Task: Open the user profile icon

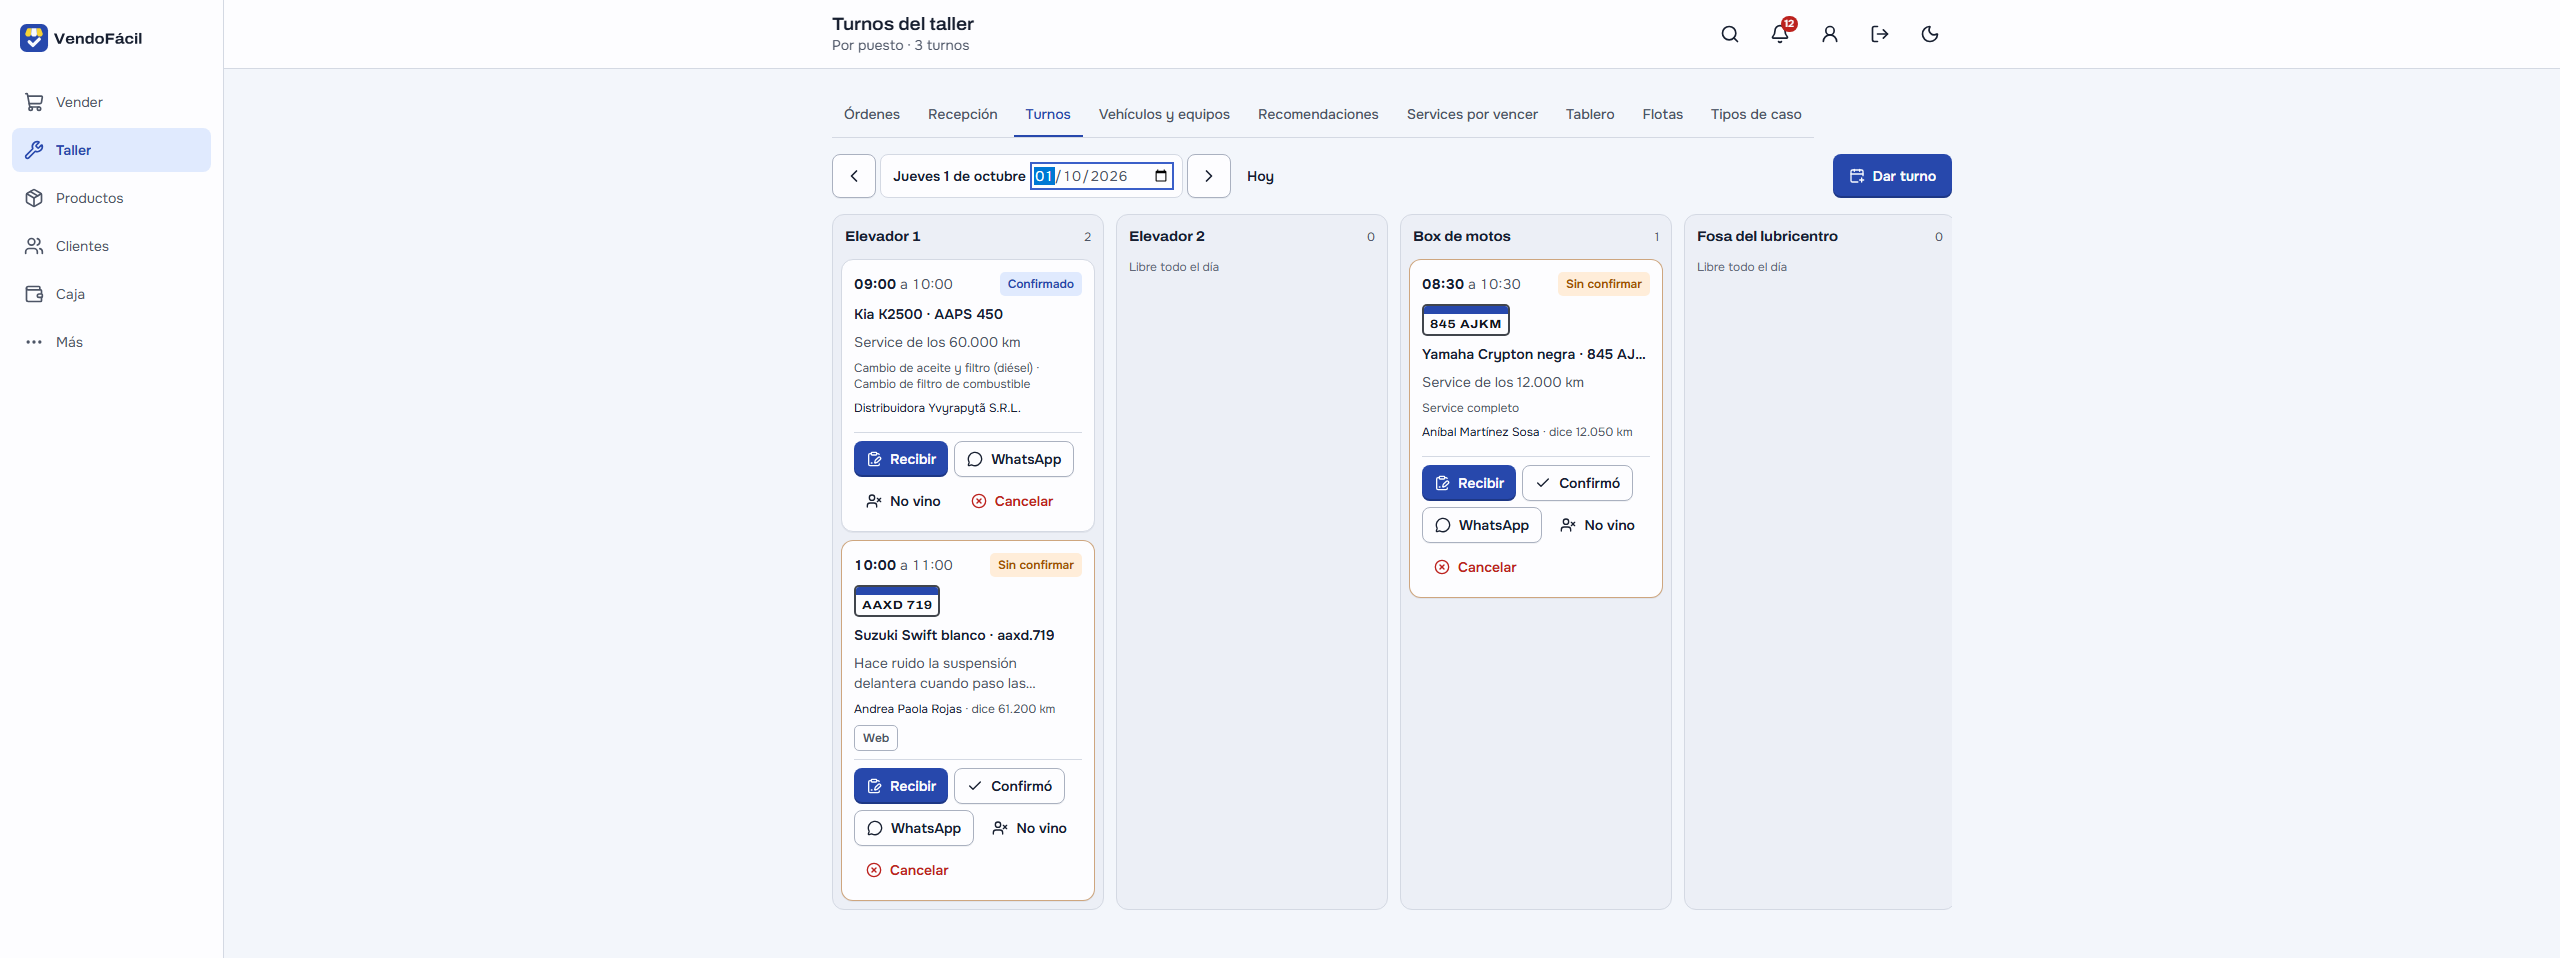Action: point(1830,34)
